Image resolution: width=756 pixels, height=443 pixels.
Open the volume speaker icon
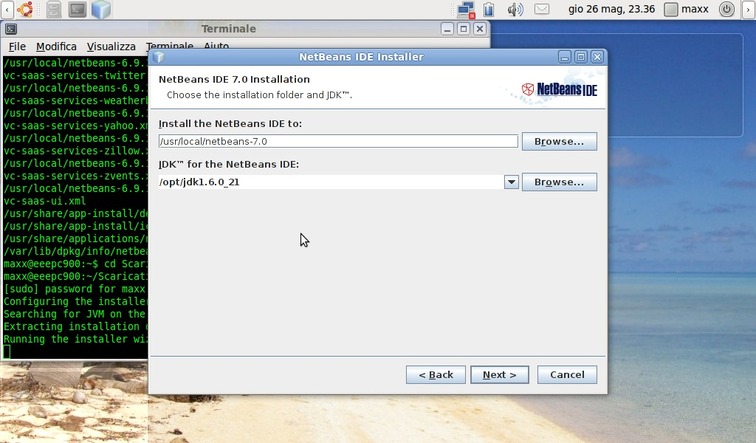pos(515,10)
